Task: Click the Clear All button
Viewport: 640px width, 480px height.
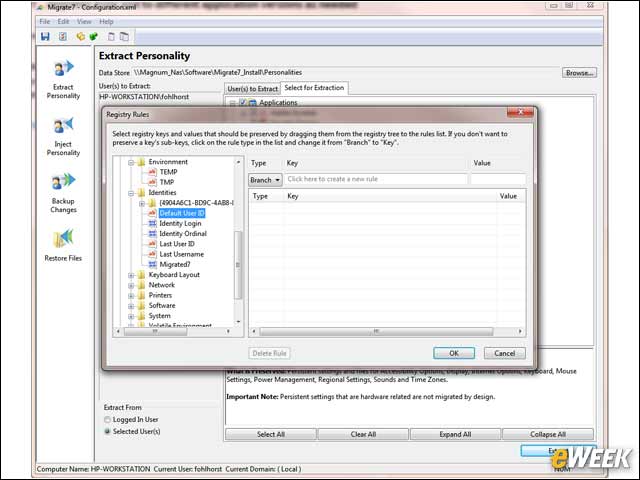Action: (x=363, y=434)
